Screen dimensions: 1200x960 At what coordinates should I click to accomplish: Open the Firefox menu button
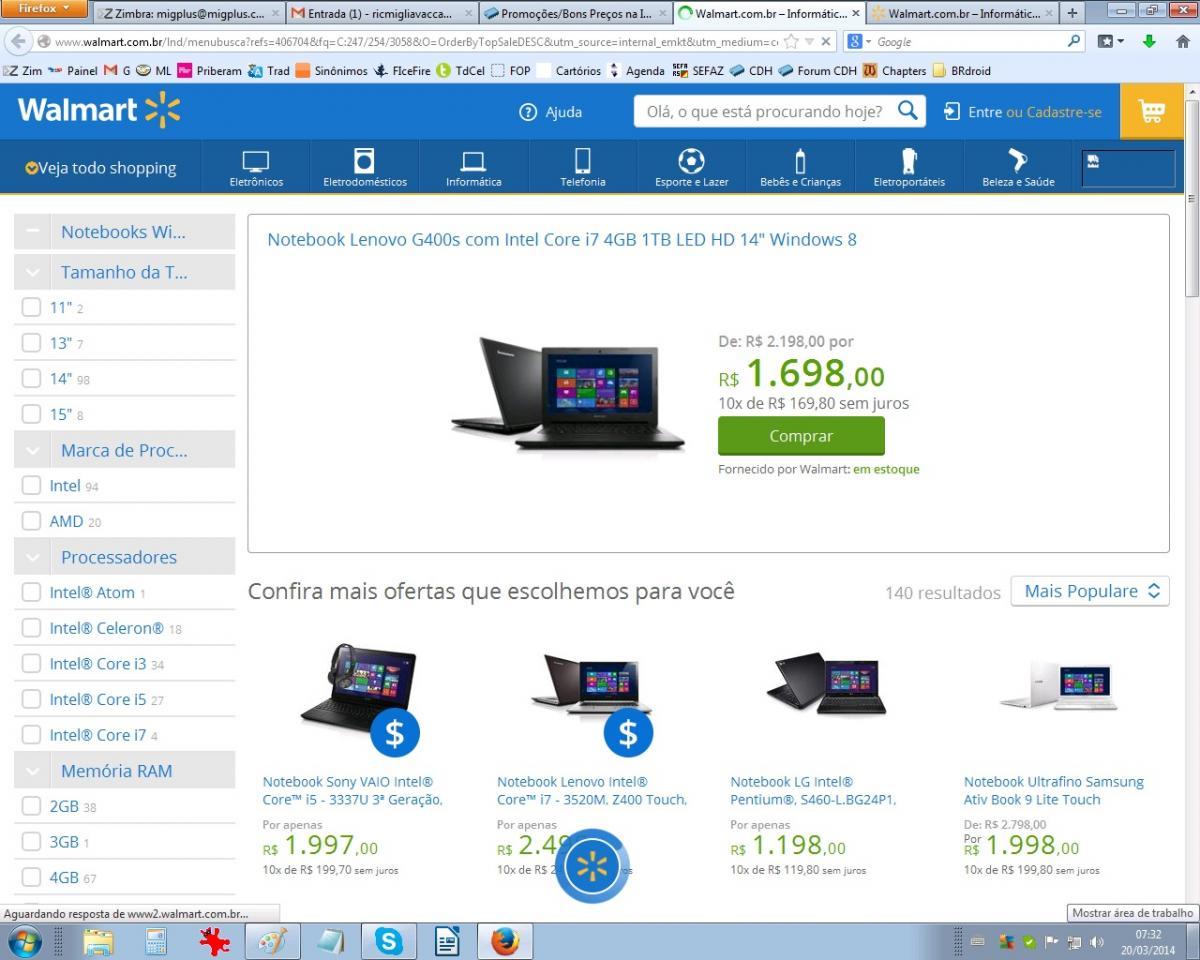45,9
